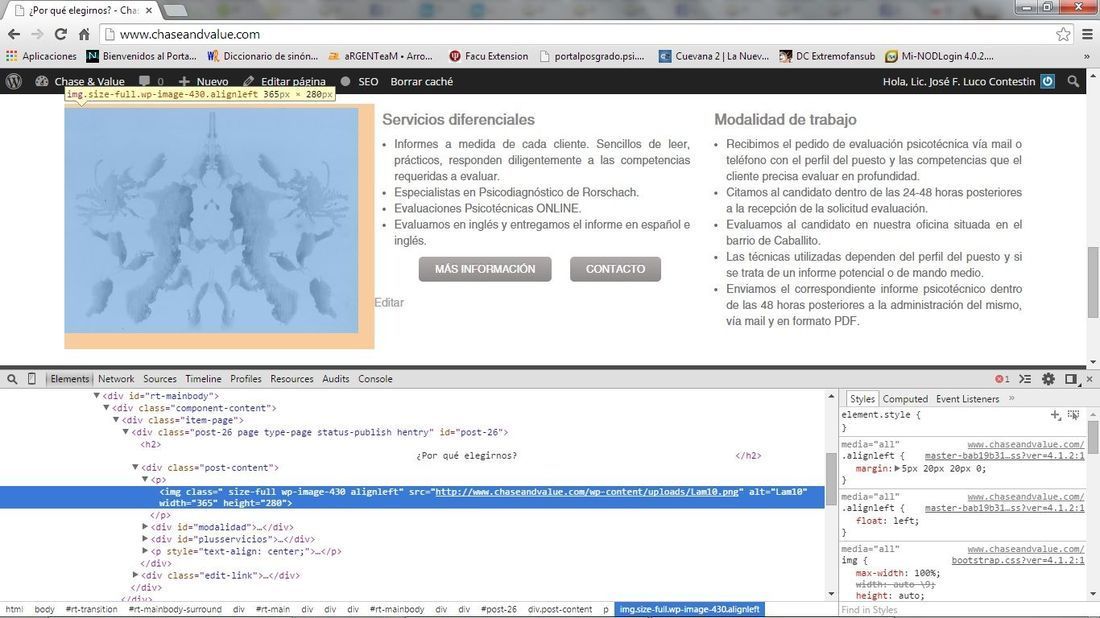
Task: Go back using browser back arrow
Action: point(14,34)
